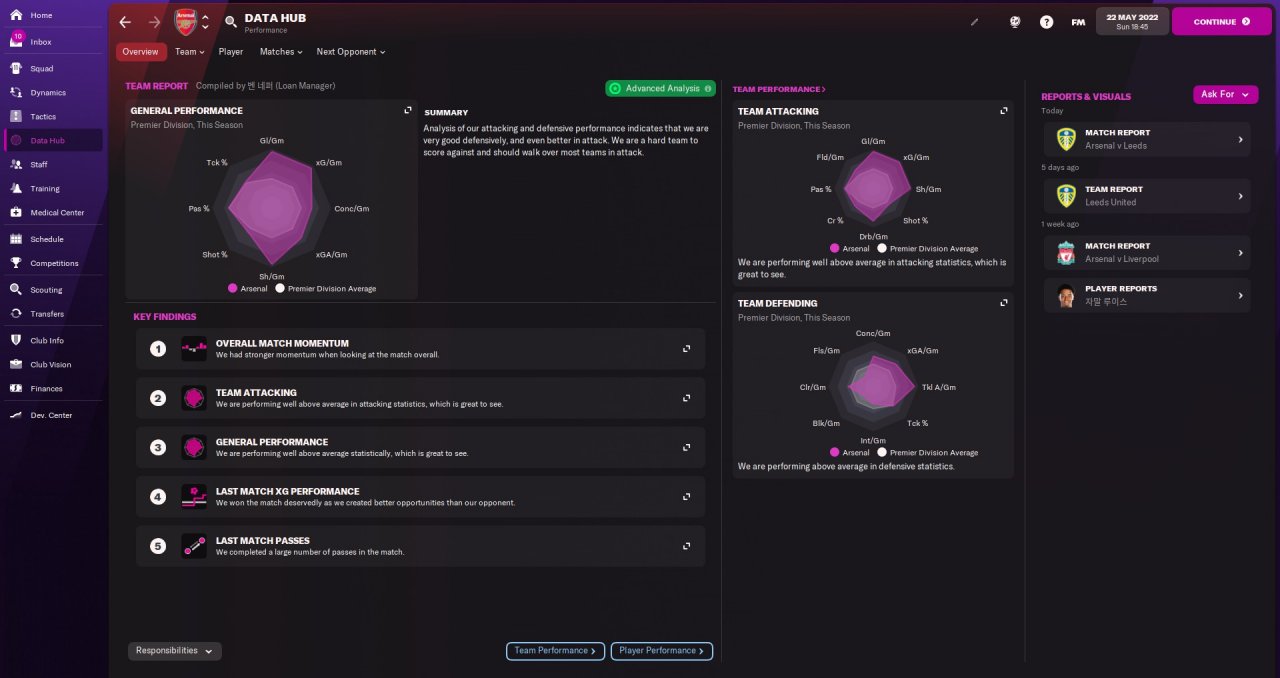Expand the Team Defending chart

1003,303
